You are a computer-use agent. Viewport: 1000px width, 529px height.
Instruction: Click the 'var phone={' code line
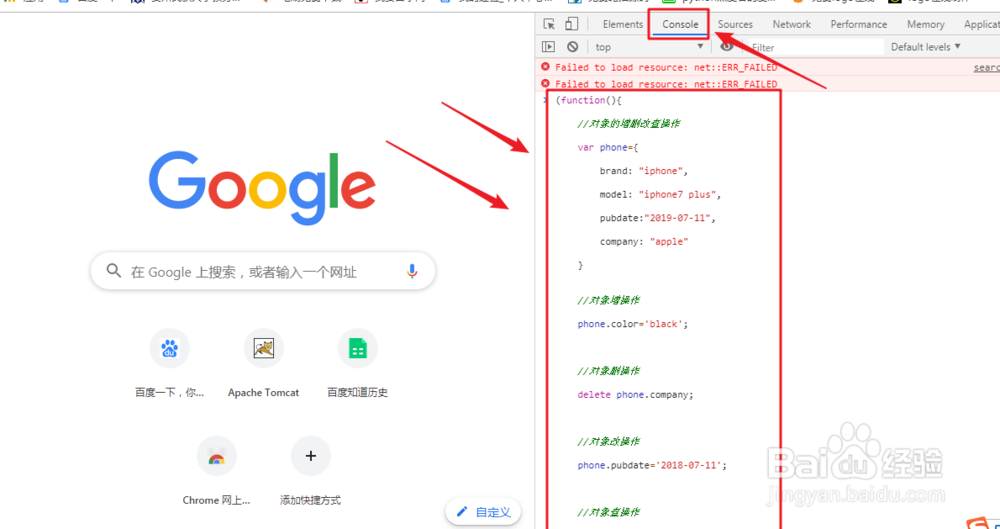[x=608, y=147]
